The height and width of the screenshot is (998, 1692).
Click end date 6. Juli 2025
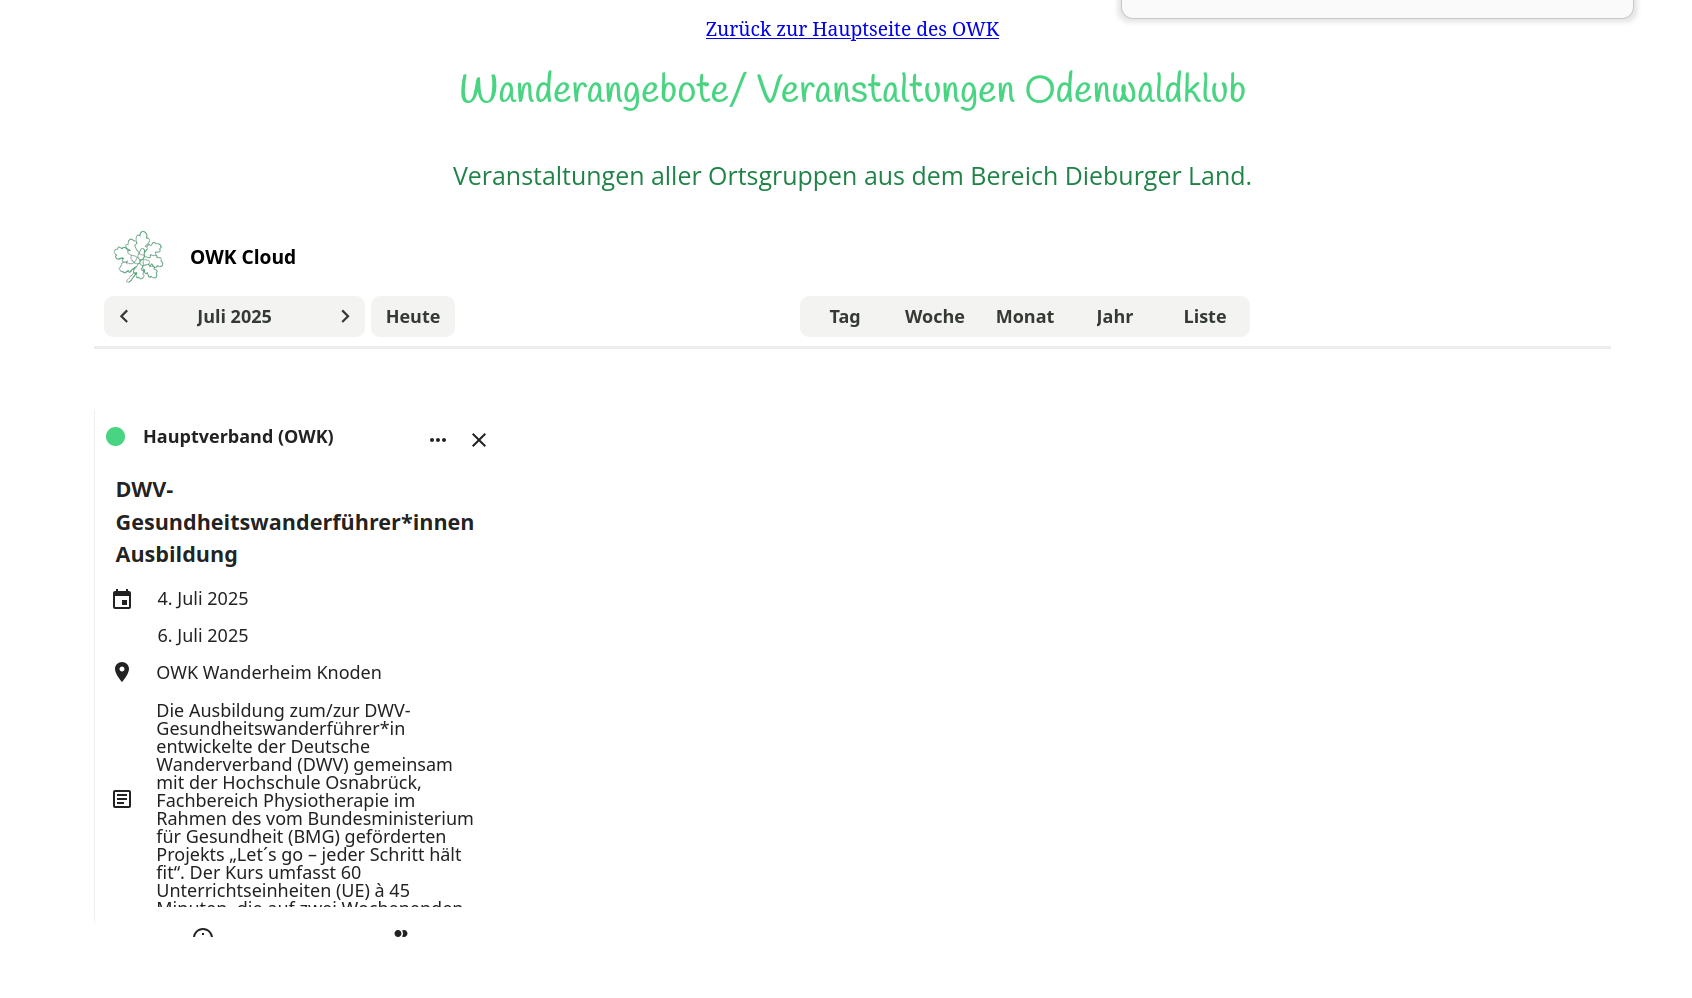pyautogui.click(x=203, y=636)
